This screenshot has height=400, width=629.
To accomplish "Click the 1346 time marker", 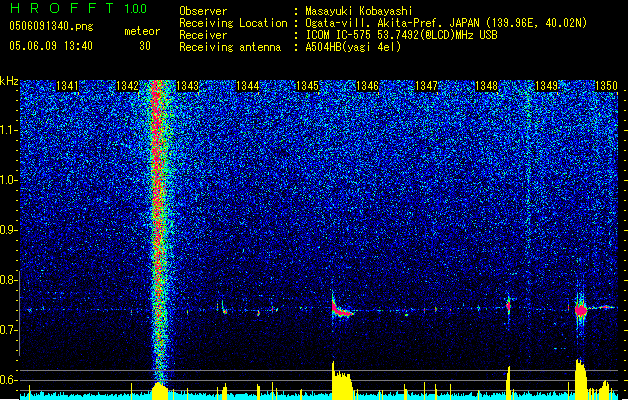I will click(367, 86).
